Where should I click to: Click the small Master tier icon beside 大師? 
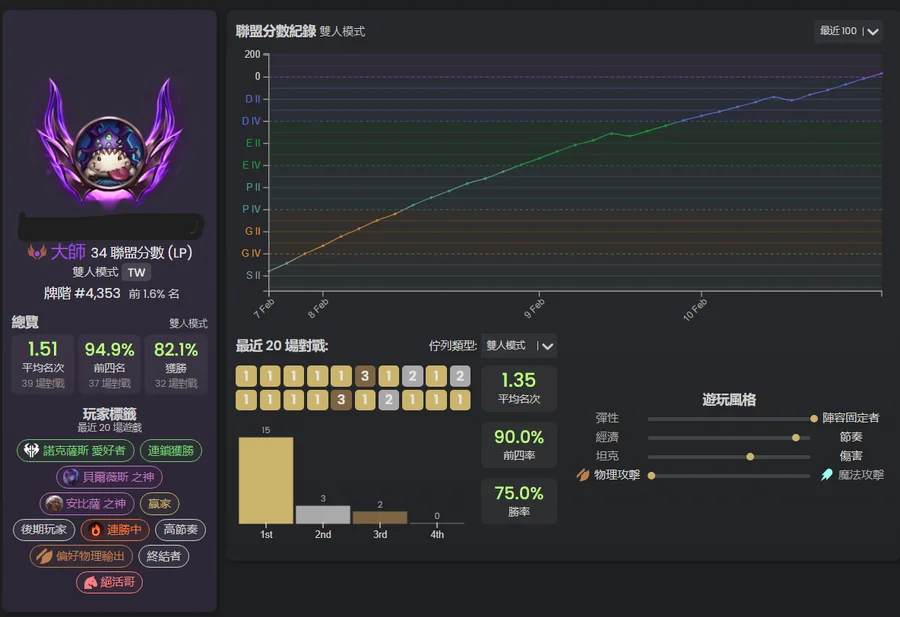(x=37, y=252)
